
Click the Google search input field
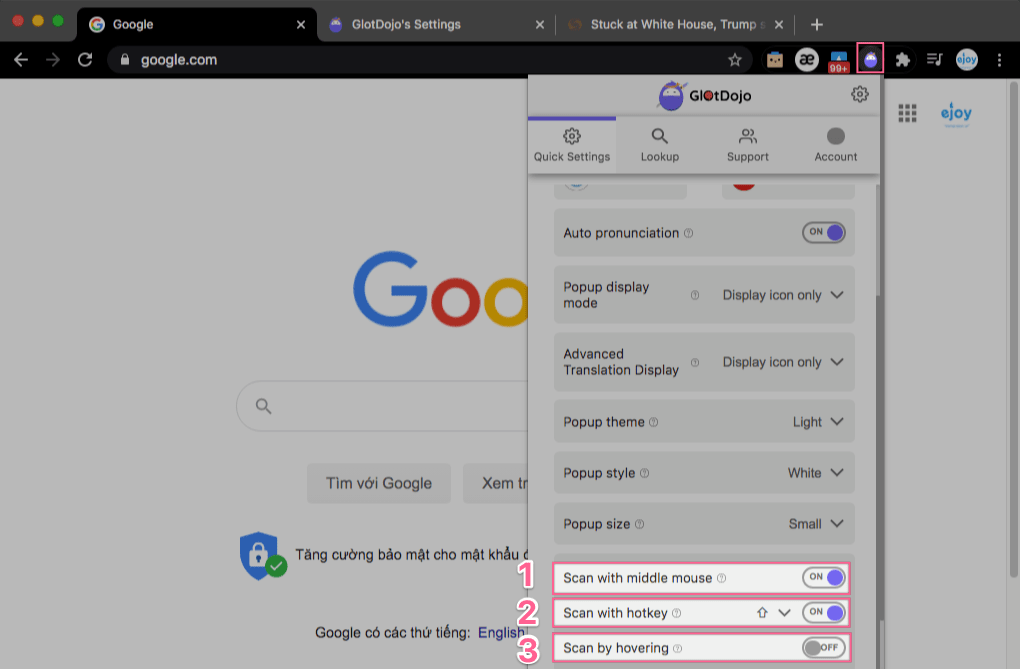pos(382,406)
